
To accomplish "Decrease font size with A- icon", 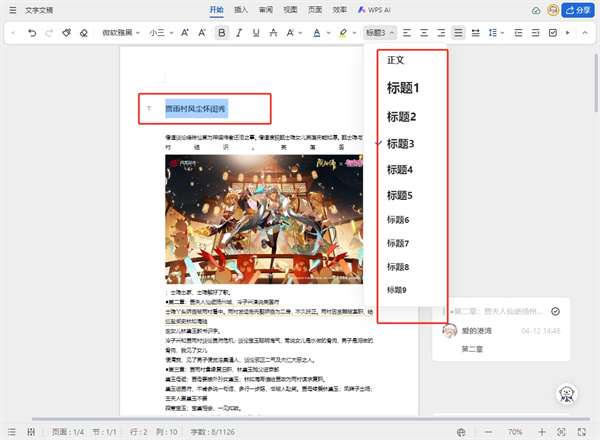I will 202,33.
